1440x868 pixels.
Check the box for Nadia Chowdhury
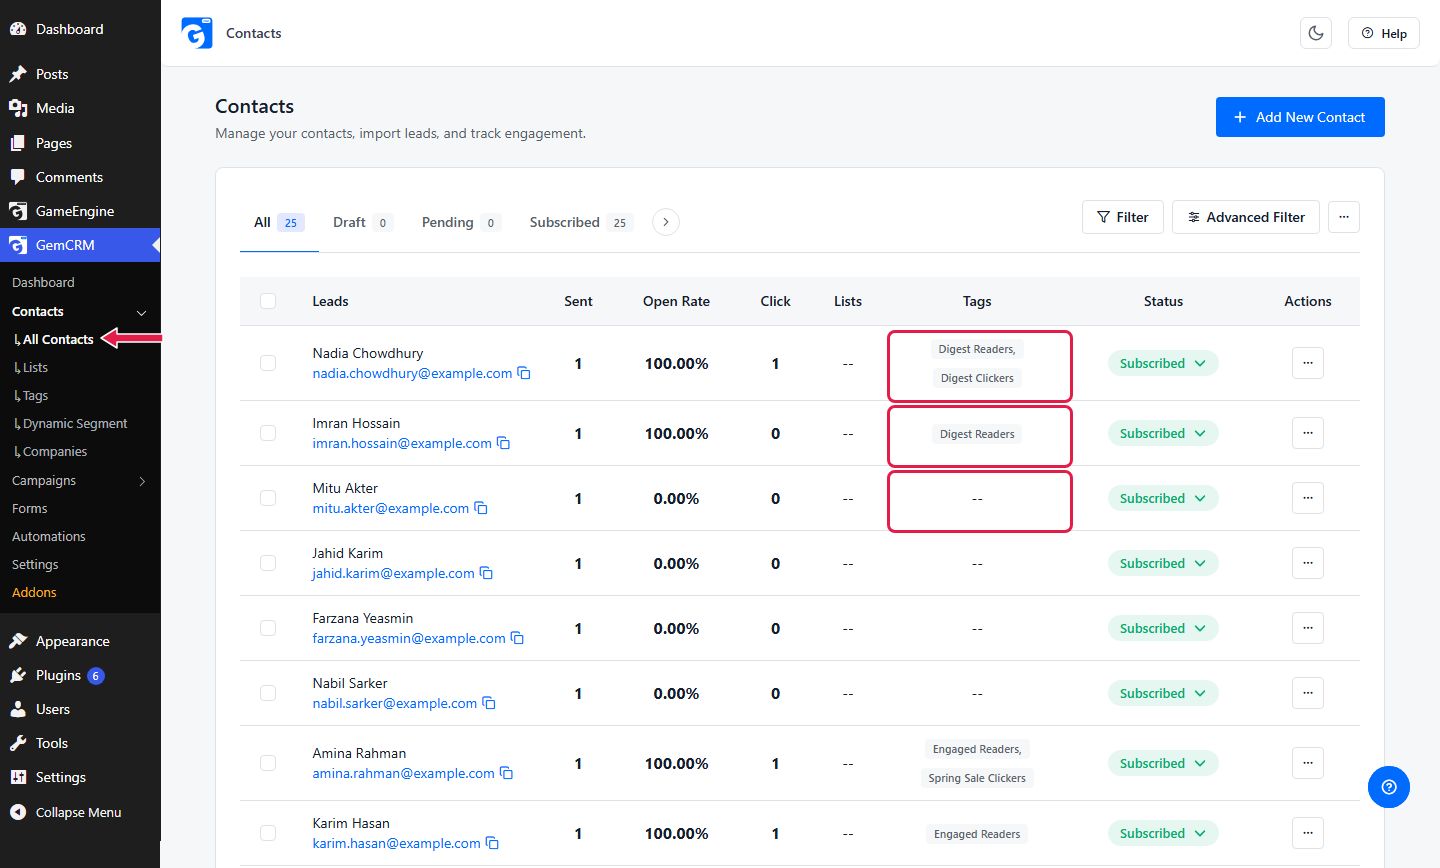268,363
